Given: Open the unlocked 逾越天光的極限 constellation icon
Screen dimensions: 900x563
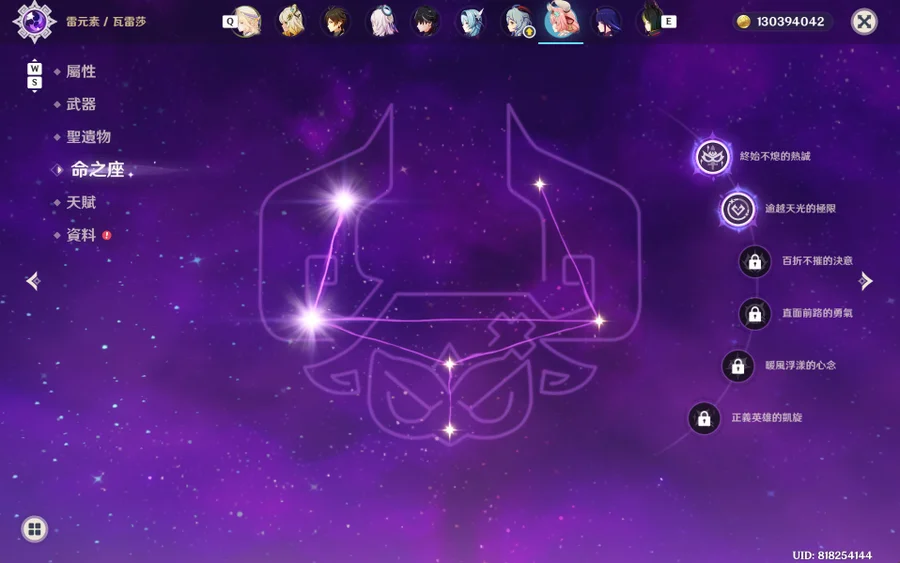Looking at the screenshot, I should (x=738, y=209).
